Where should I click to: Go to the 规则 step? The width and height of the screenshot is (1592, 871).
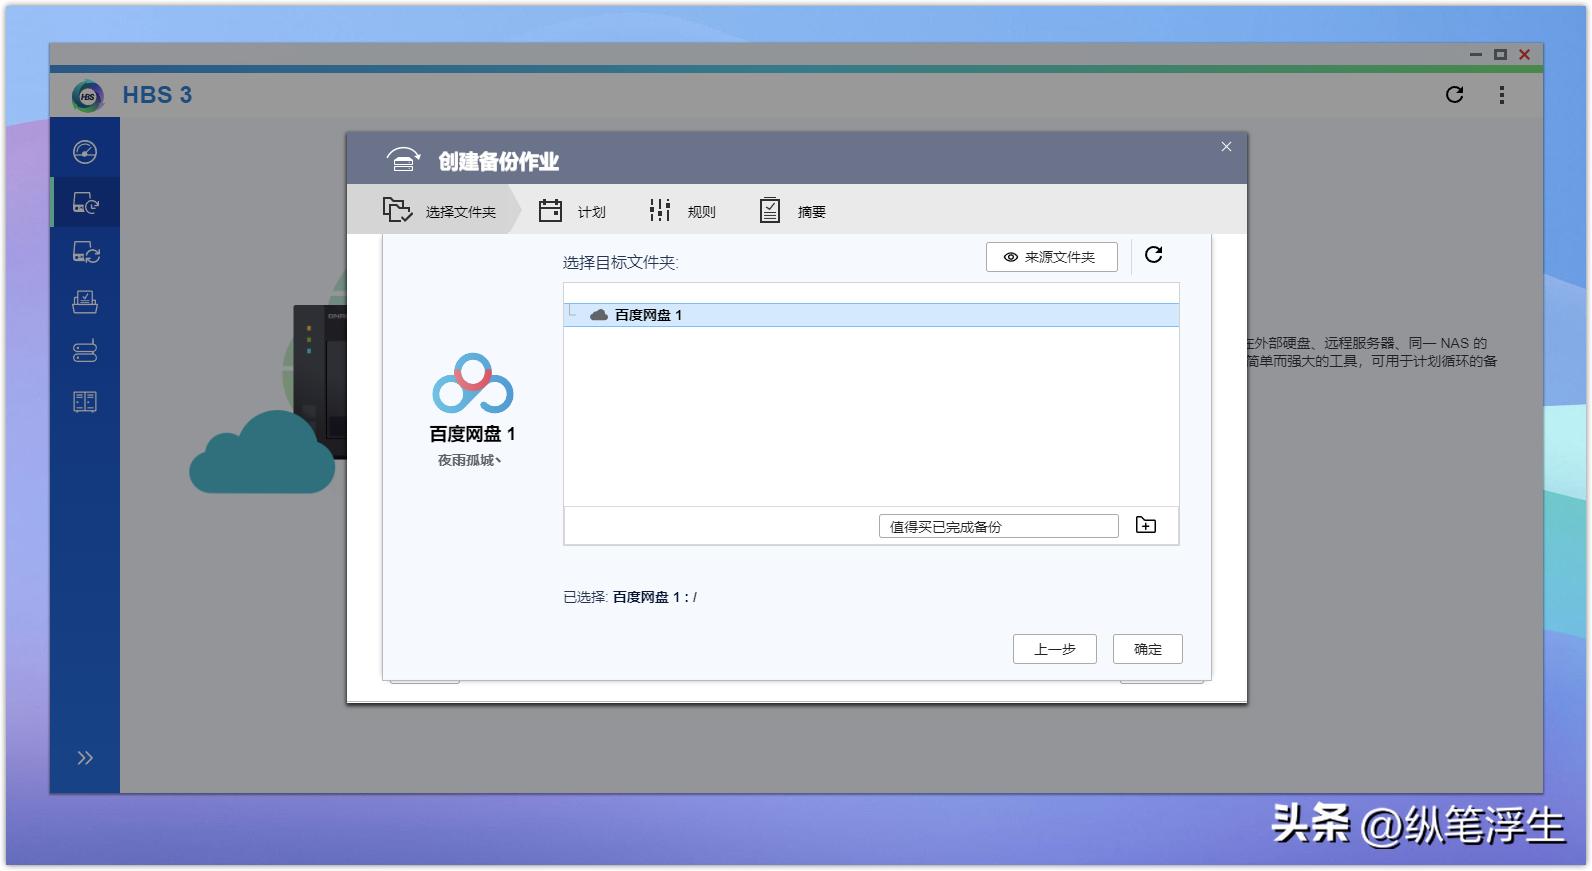(682, 211)
